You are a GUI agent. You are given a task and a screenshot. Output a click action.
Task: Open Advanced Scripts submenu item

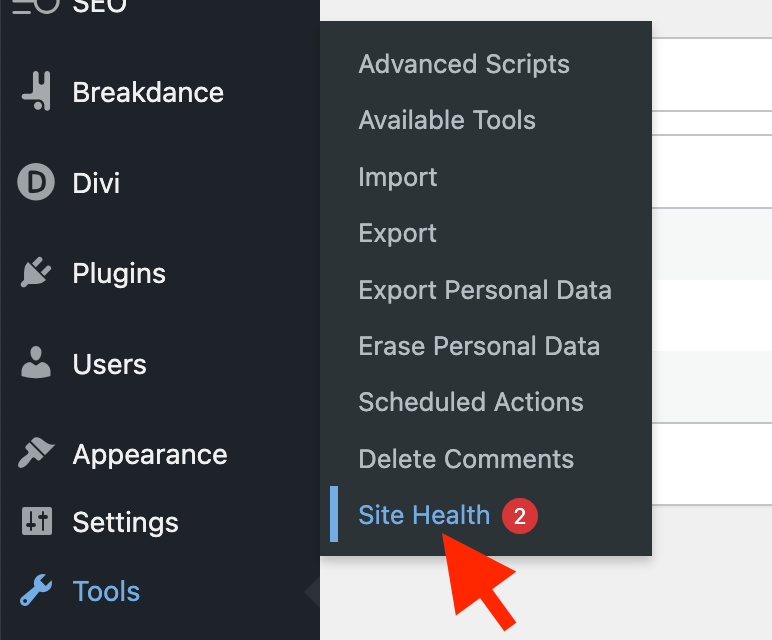[464, 64]
